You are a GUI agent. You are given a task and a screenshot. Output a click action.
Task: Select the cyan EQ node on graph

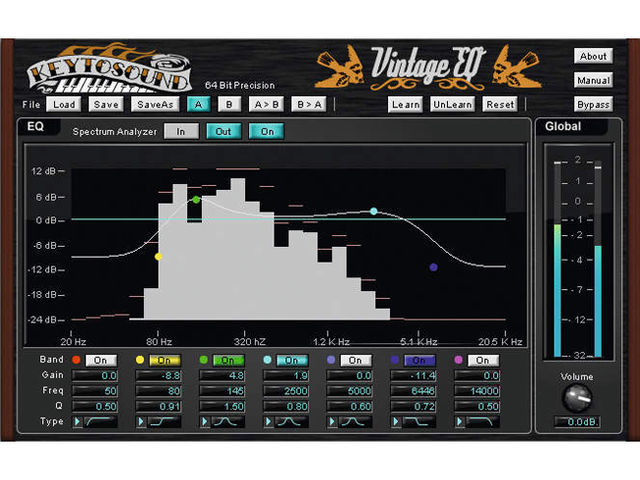point(373,211)
